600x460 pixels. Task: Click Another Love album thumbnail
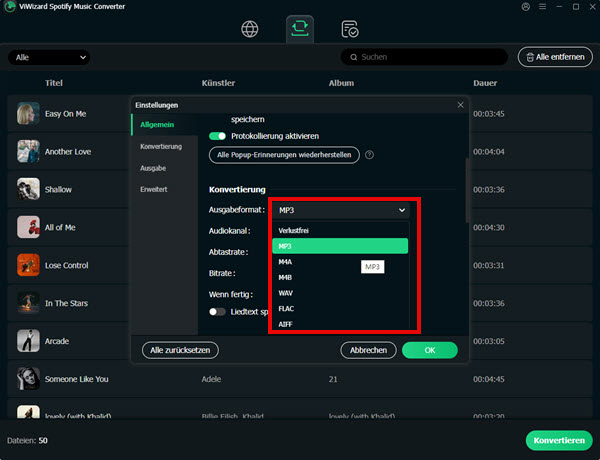28,151
